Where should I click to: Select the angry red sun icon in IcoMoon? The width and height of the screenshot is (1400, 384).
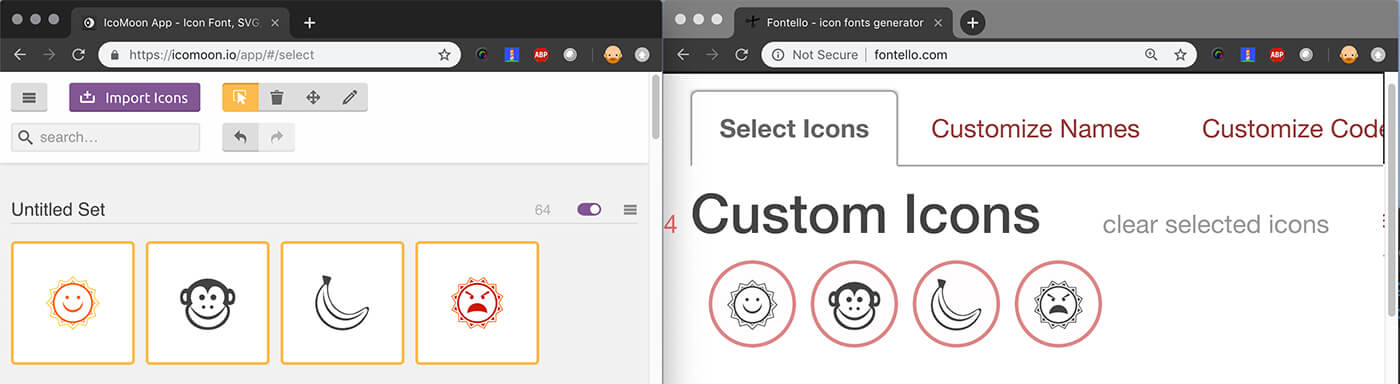point(477,302)
